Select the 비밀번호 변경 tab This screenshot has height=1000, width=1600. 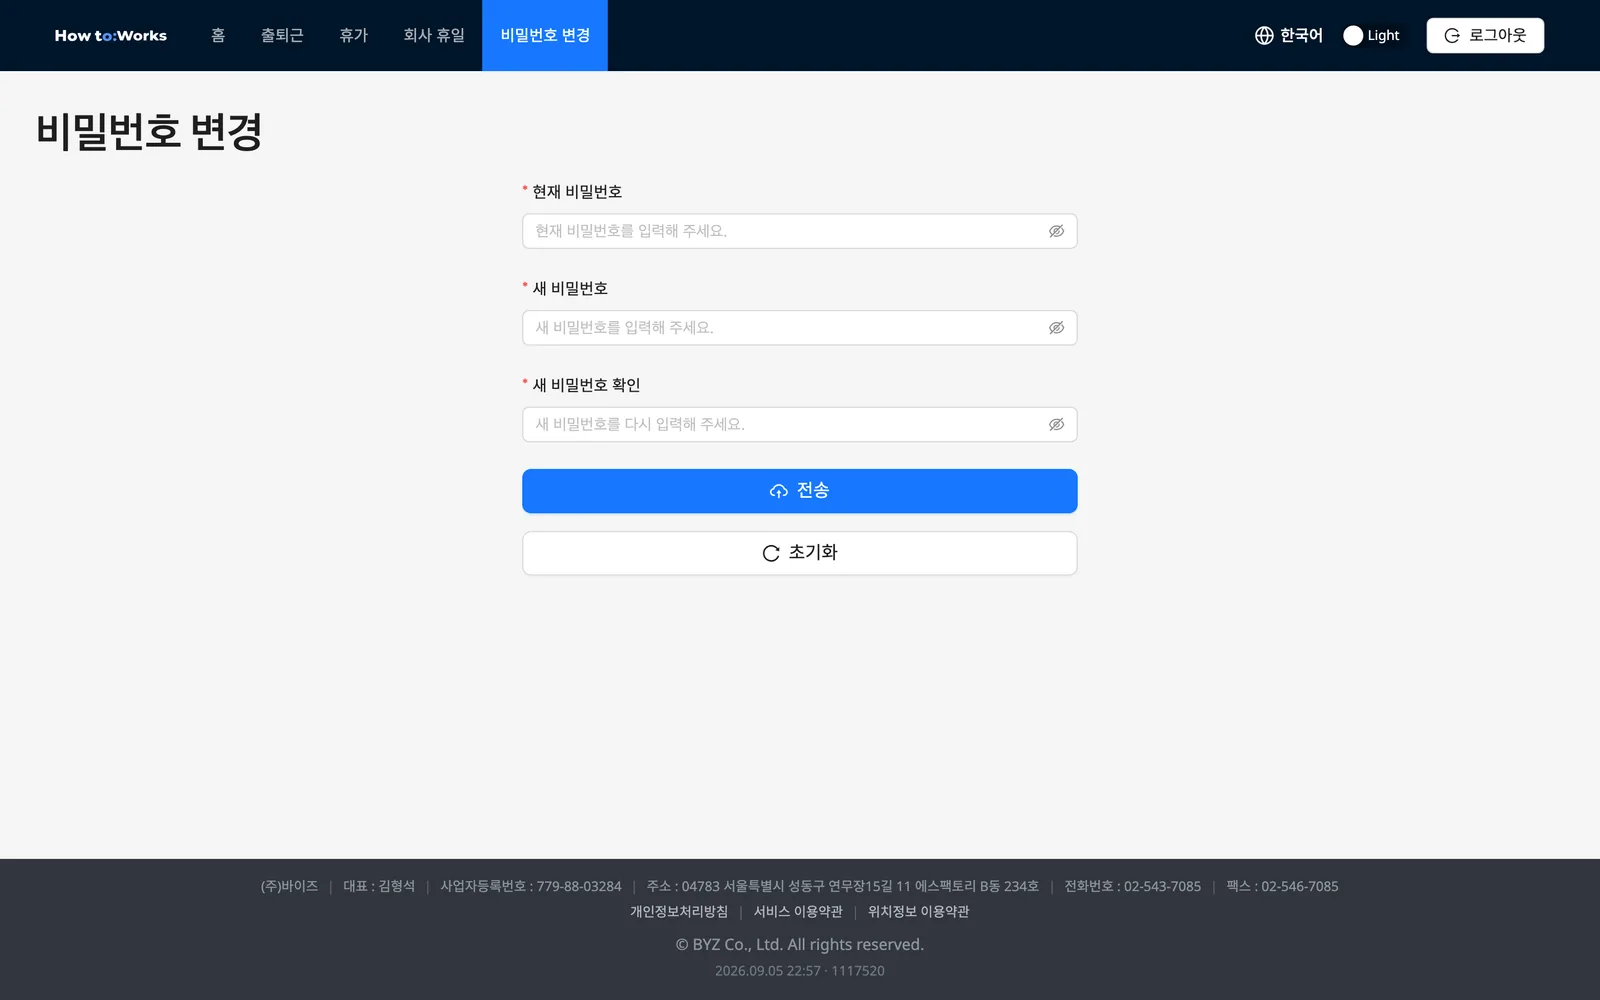tap(545, 35)
